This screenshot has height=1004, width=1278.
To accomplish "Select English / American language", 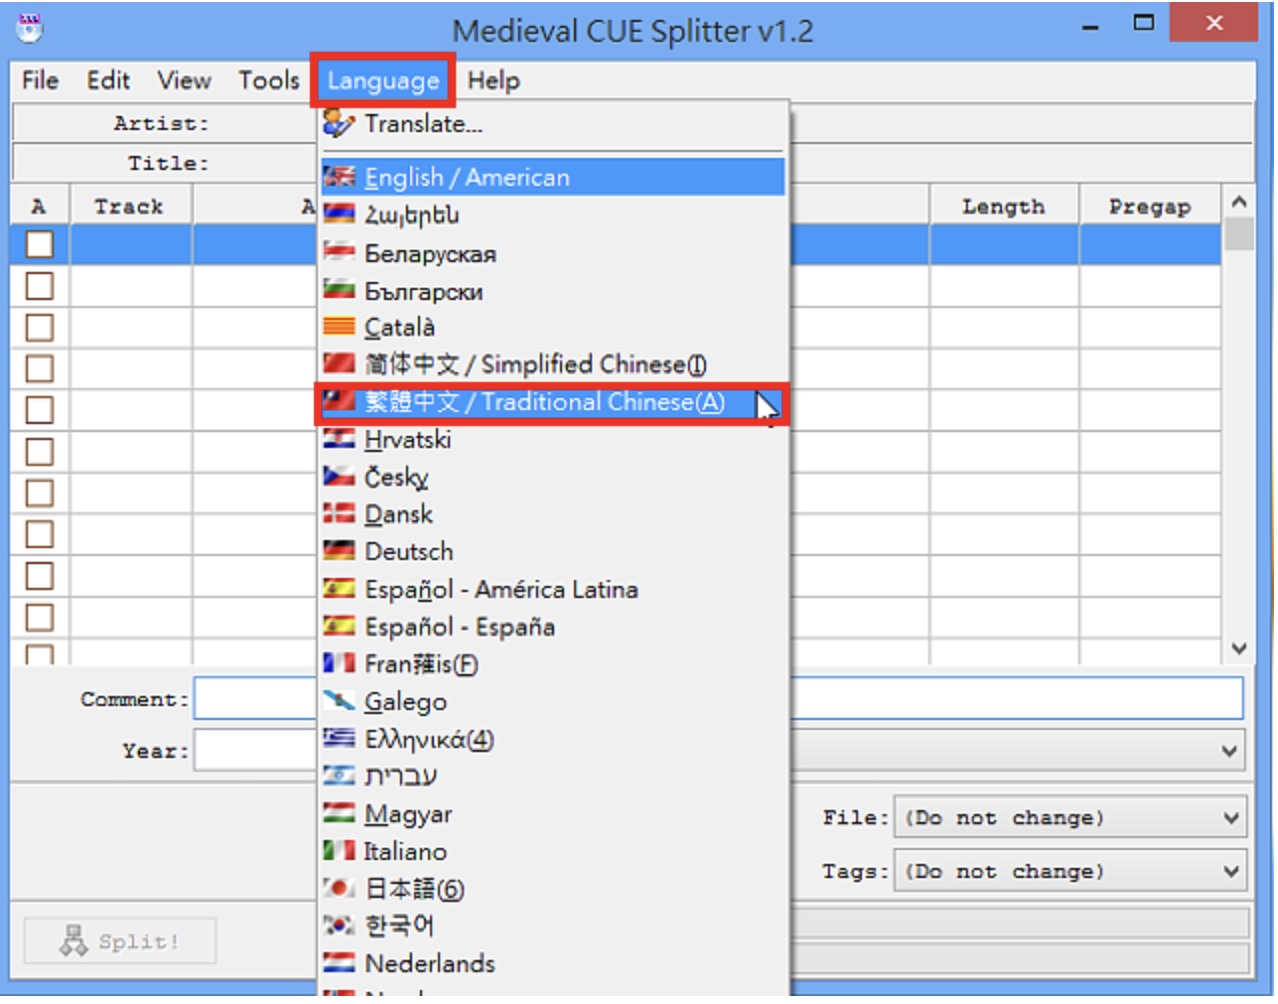I will point(553,177).
